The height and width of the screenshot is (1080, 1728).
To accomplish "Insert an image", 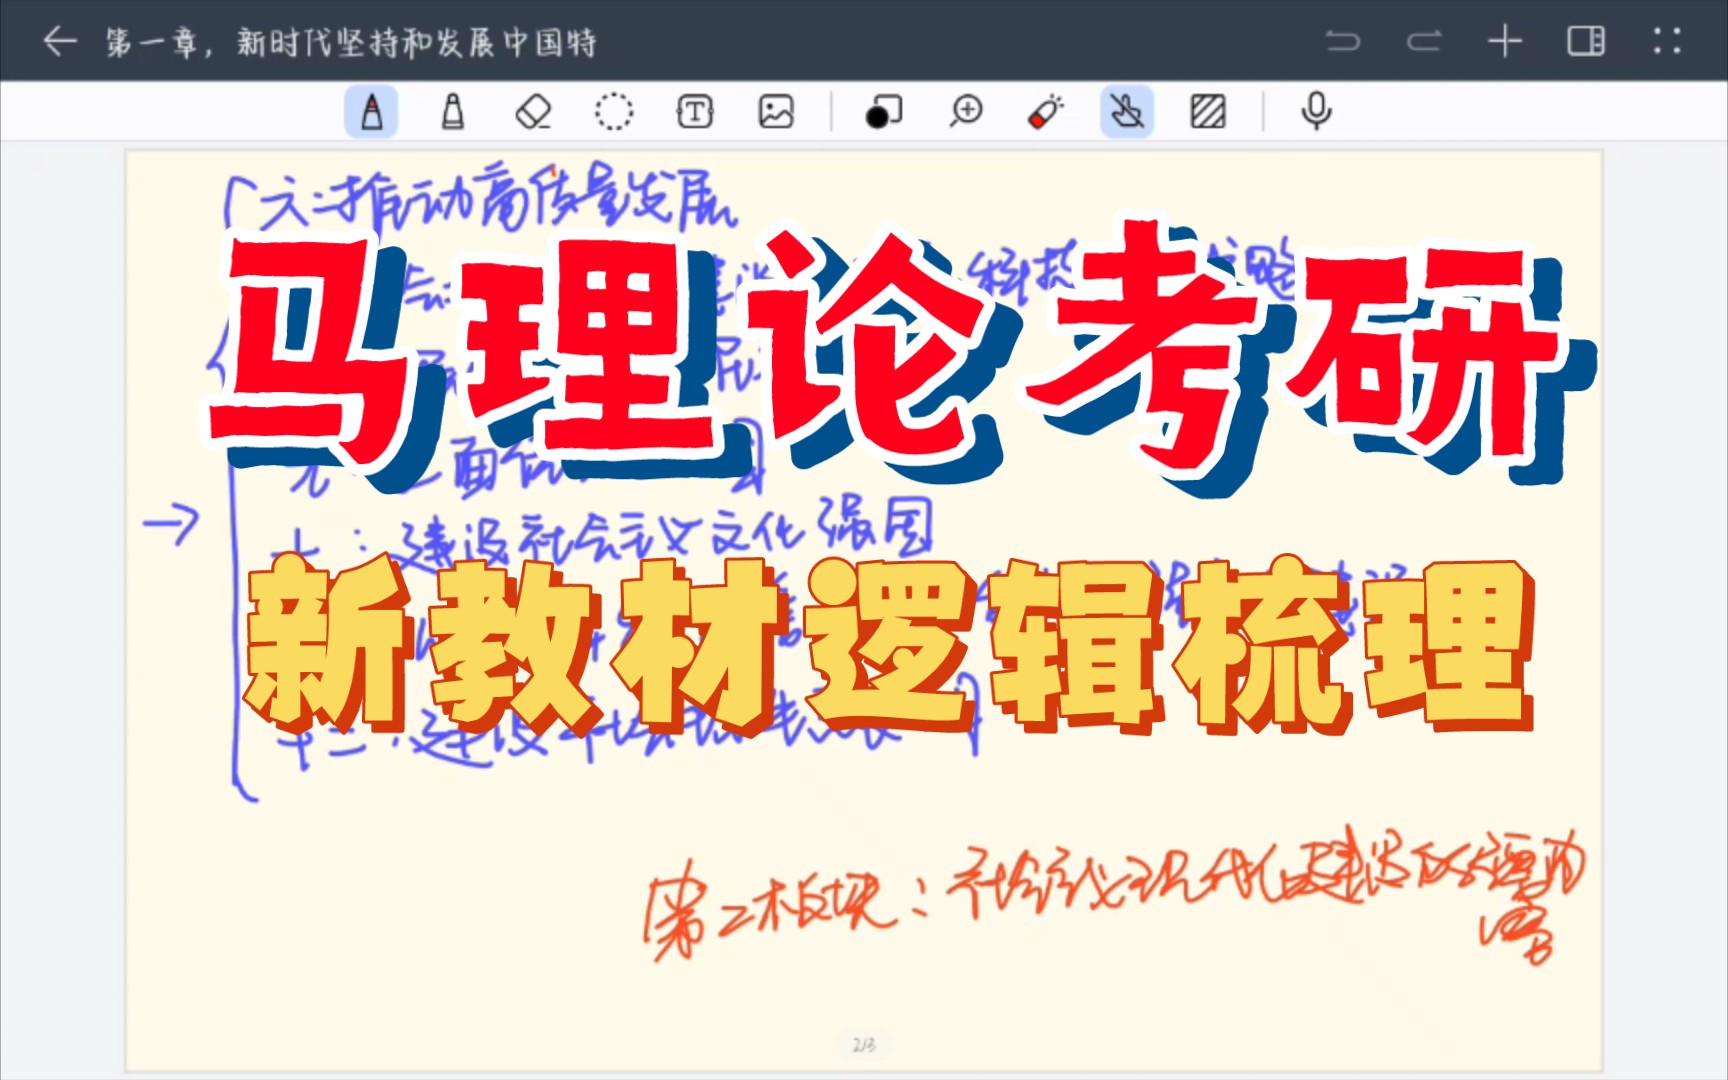I will (776, 111).
